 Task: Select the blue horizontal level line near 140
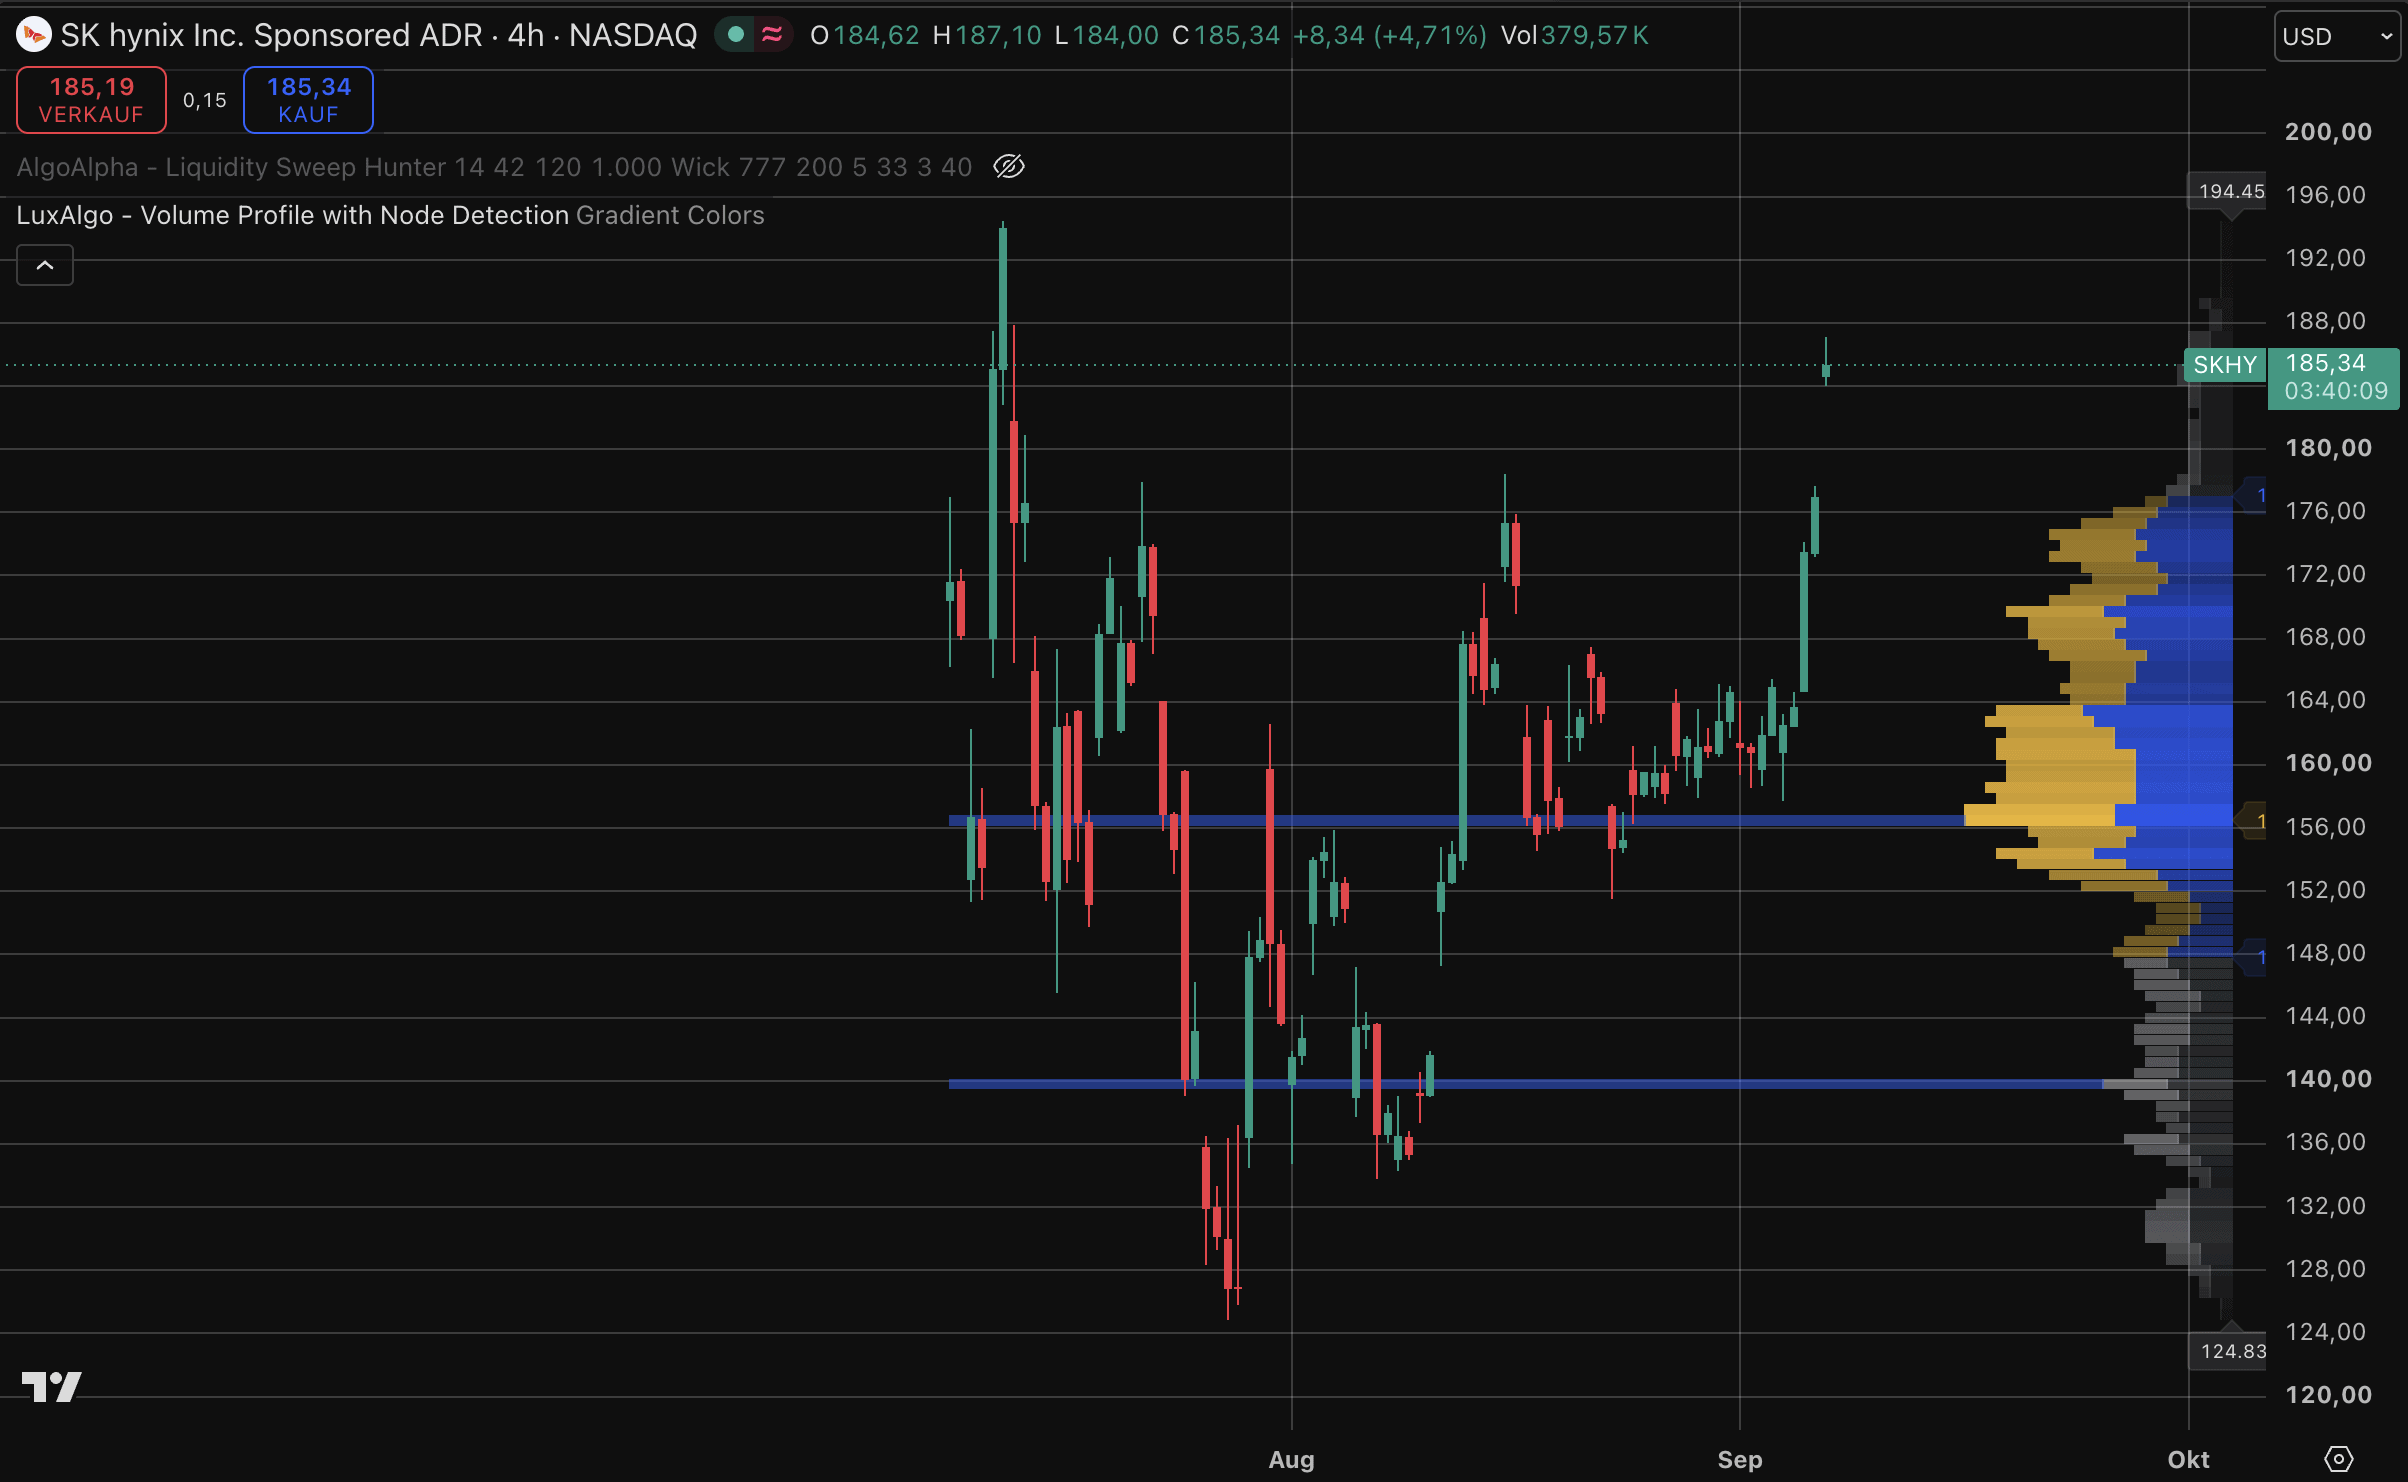[x=1525, y=1084]
